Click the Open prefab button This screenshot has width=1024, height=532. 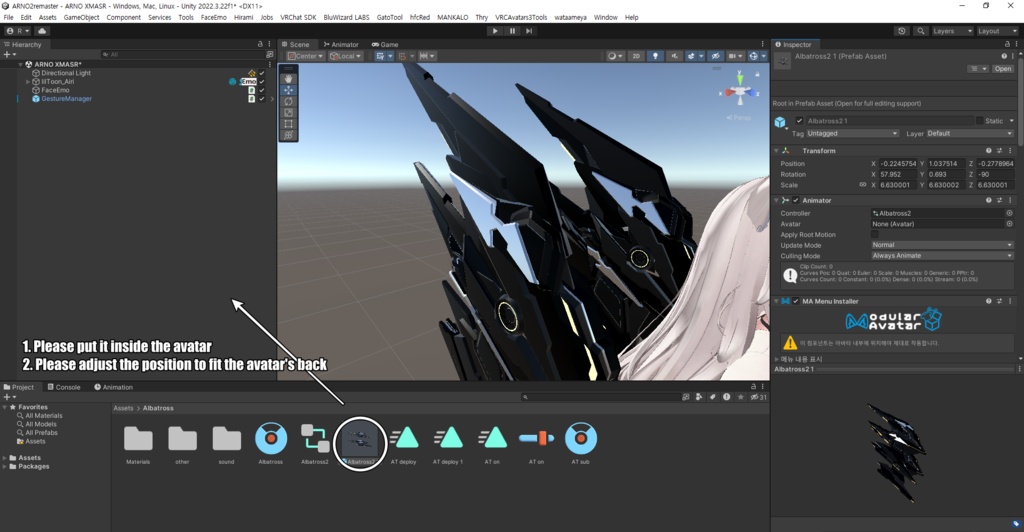click(x=1002, y=69)
